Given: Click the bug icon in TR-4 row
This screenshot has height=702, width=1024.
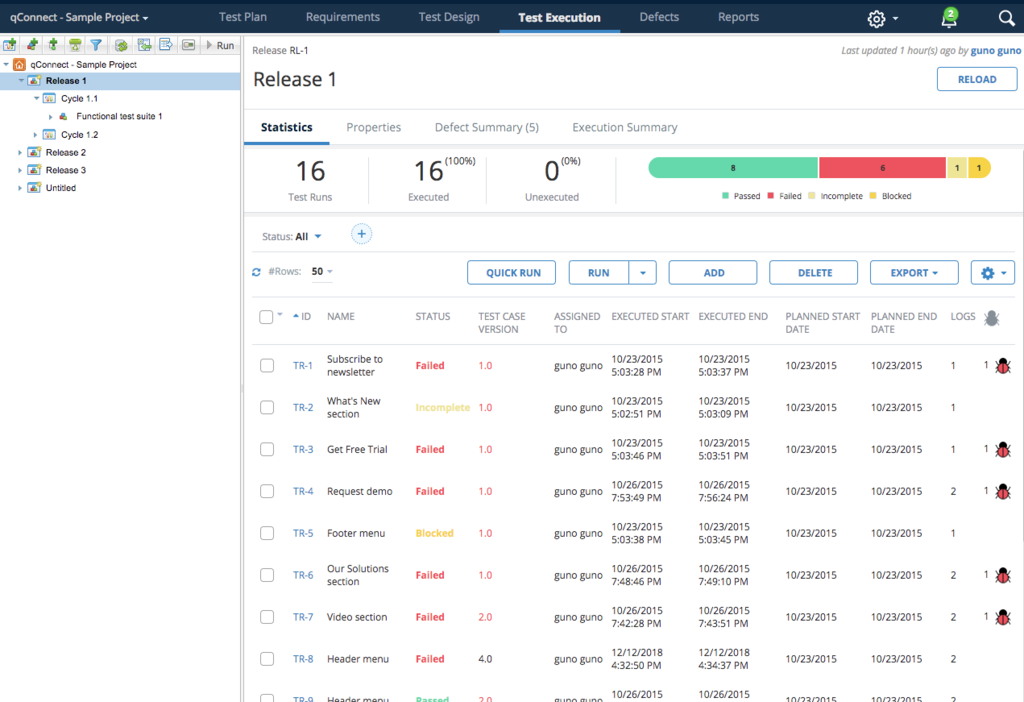Looking at the screenshot, I should (1003, 492).
